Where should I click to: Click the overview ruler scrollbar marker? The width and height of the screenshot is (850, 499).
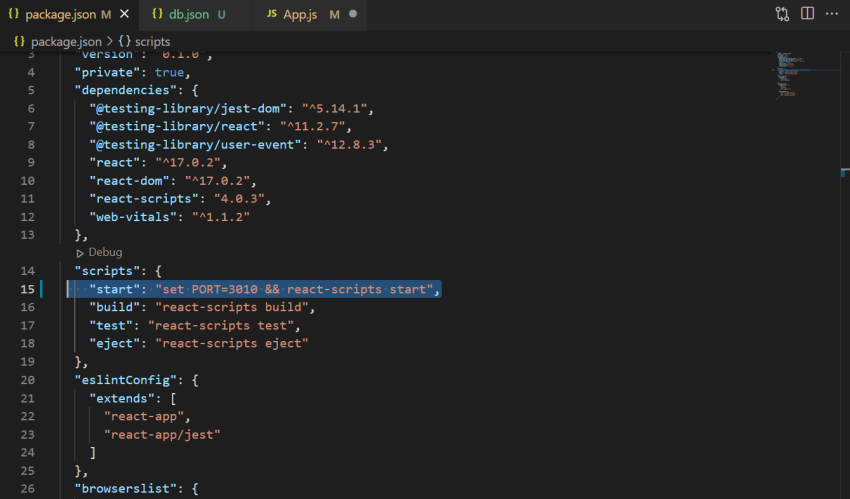click(845, 173)
